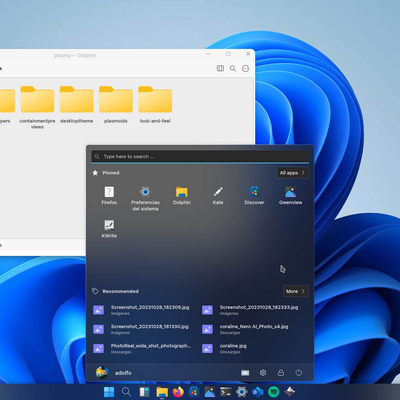Viewport: 400px width, 400px height.
Task: Open the containmentpreviews folder in Dolphin
Action: [37, 107]
